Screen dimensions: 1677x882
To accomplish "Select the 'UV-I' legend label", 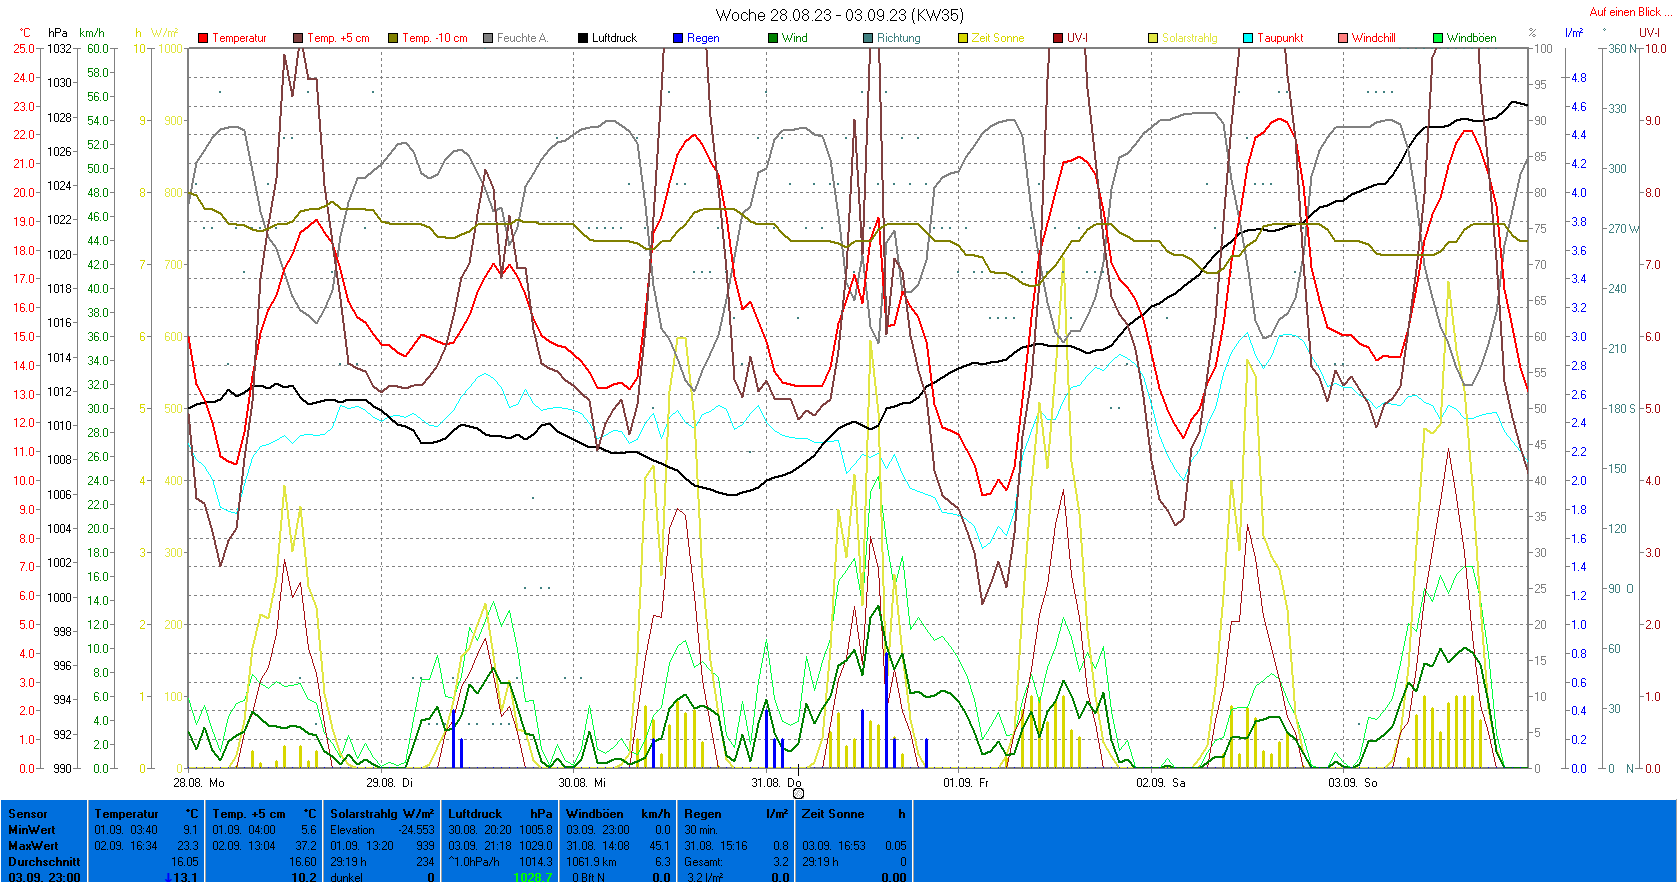I will pyautogui.click(x=1077, y=38).
